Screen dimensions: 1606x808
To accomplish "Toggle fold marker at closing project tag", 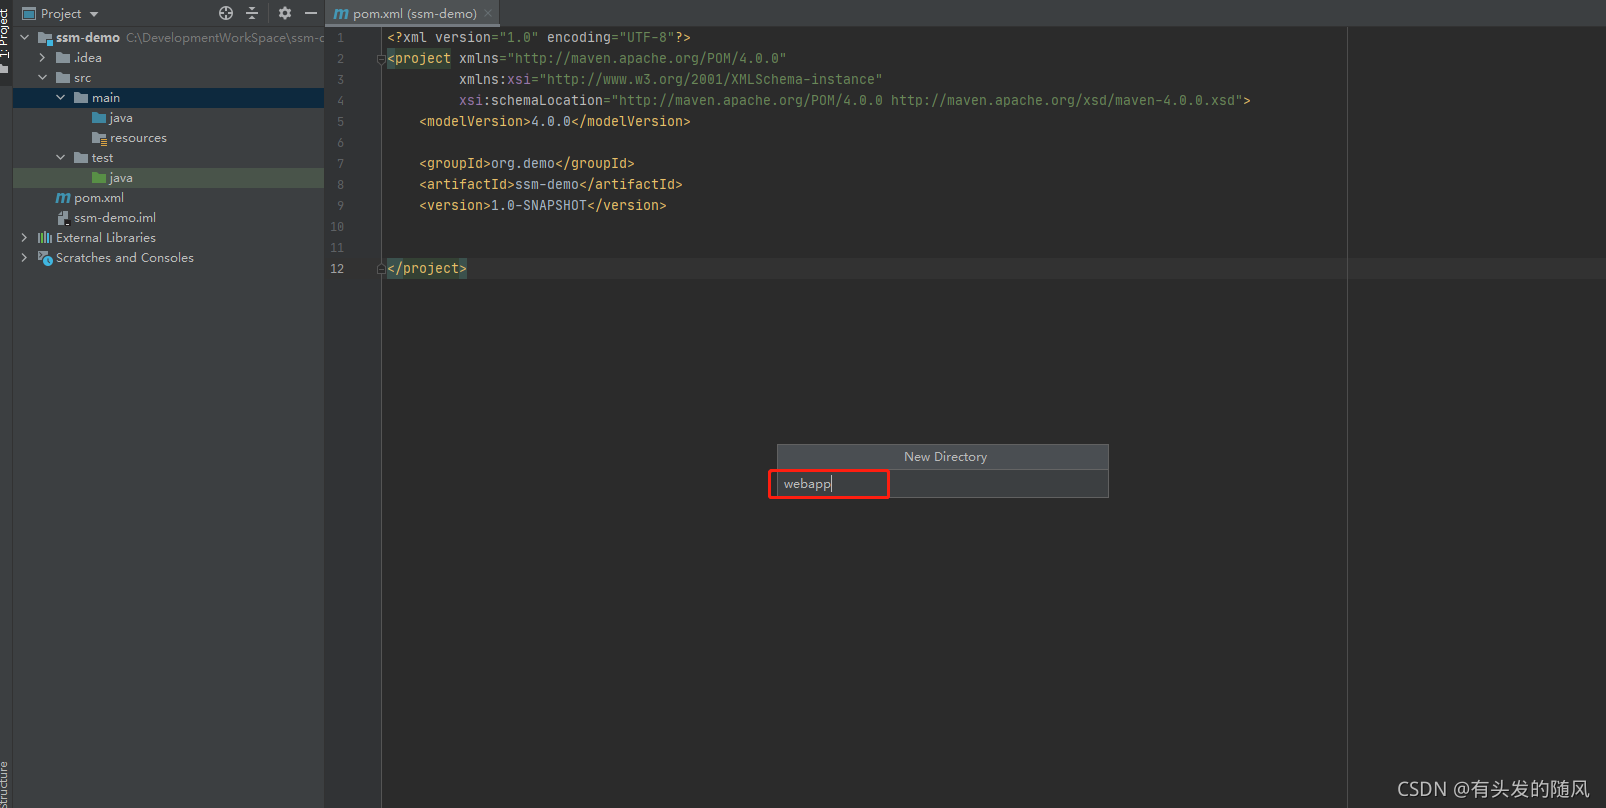I will [381, 269].
